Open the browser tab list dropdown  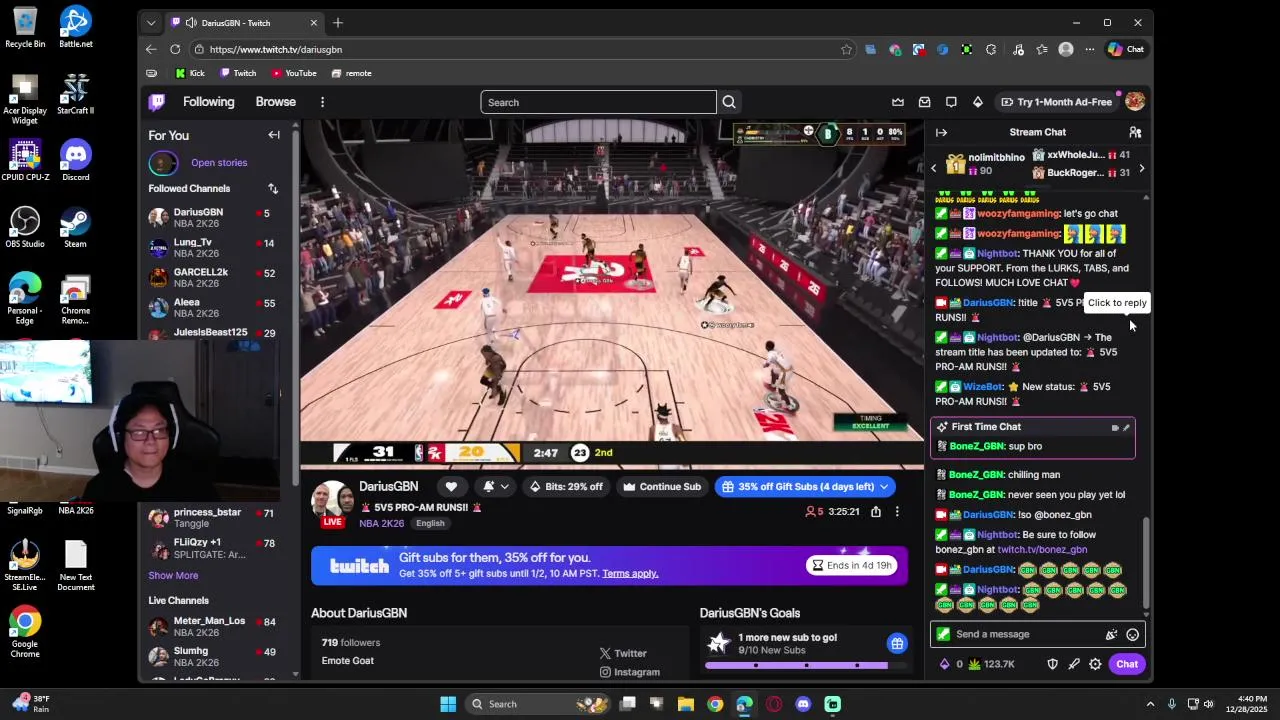[x=151, y=22]
